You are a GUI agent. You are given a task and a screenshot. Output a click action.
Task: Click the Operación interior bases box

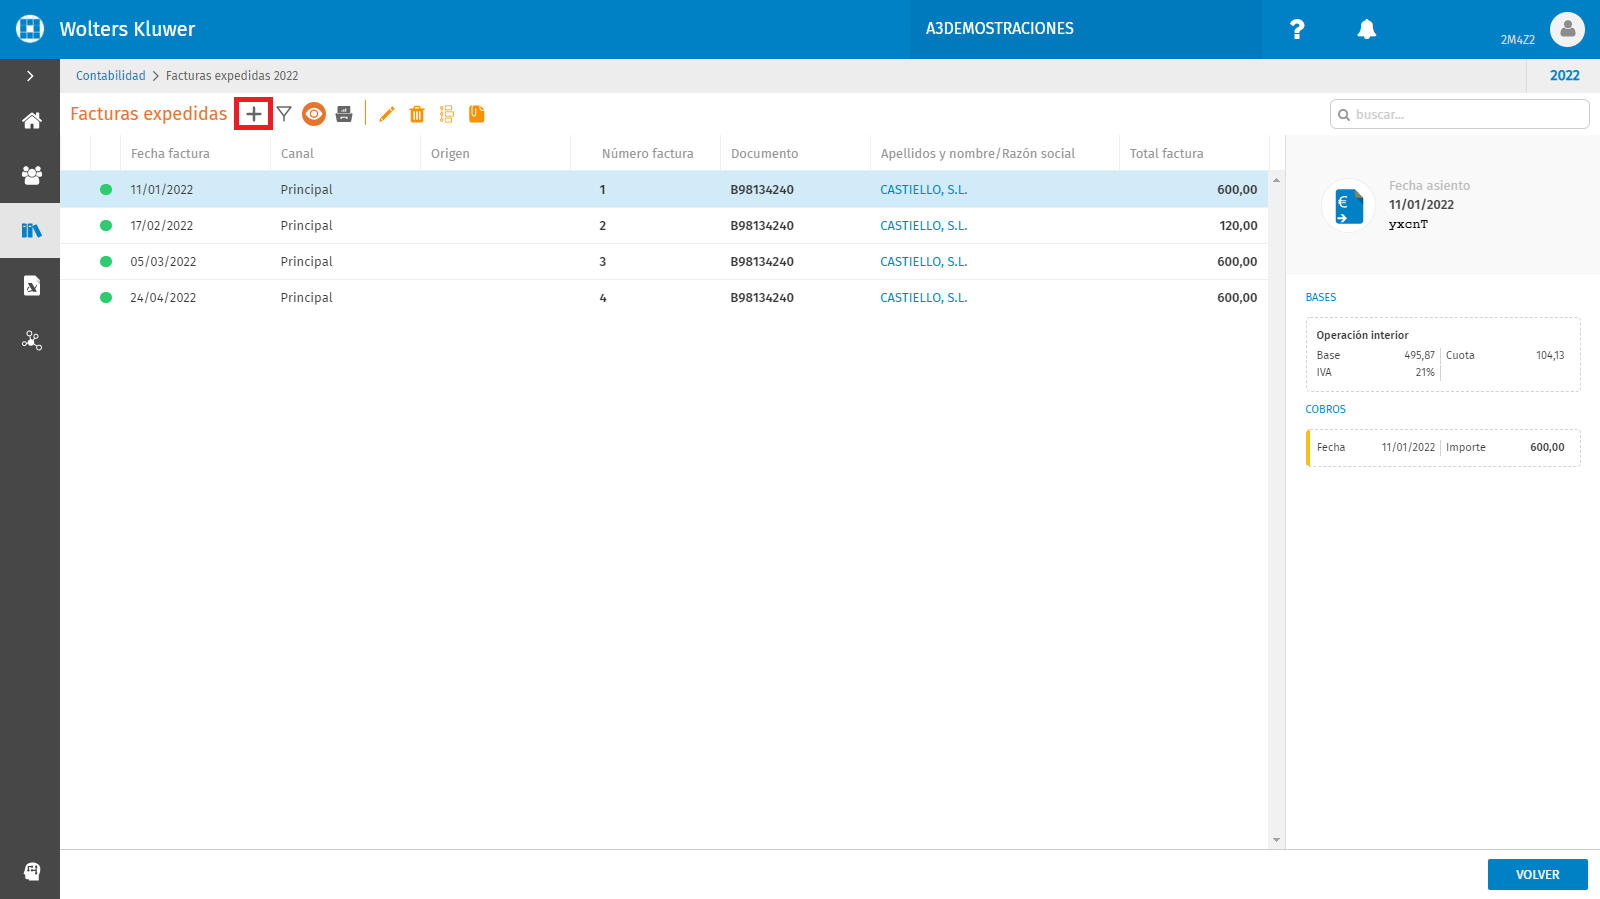pos(1443,354)
